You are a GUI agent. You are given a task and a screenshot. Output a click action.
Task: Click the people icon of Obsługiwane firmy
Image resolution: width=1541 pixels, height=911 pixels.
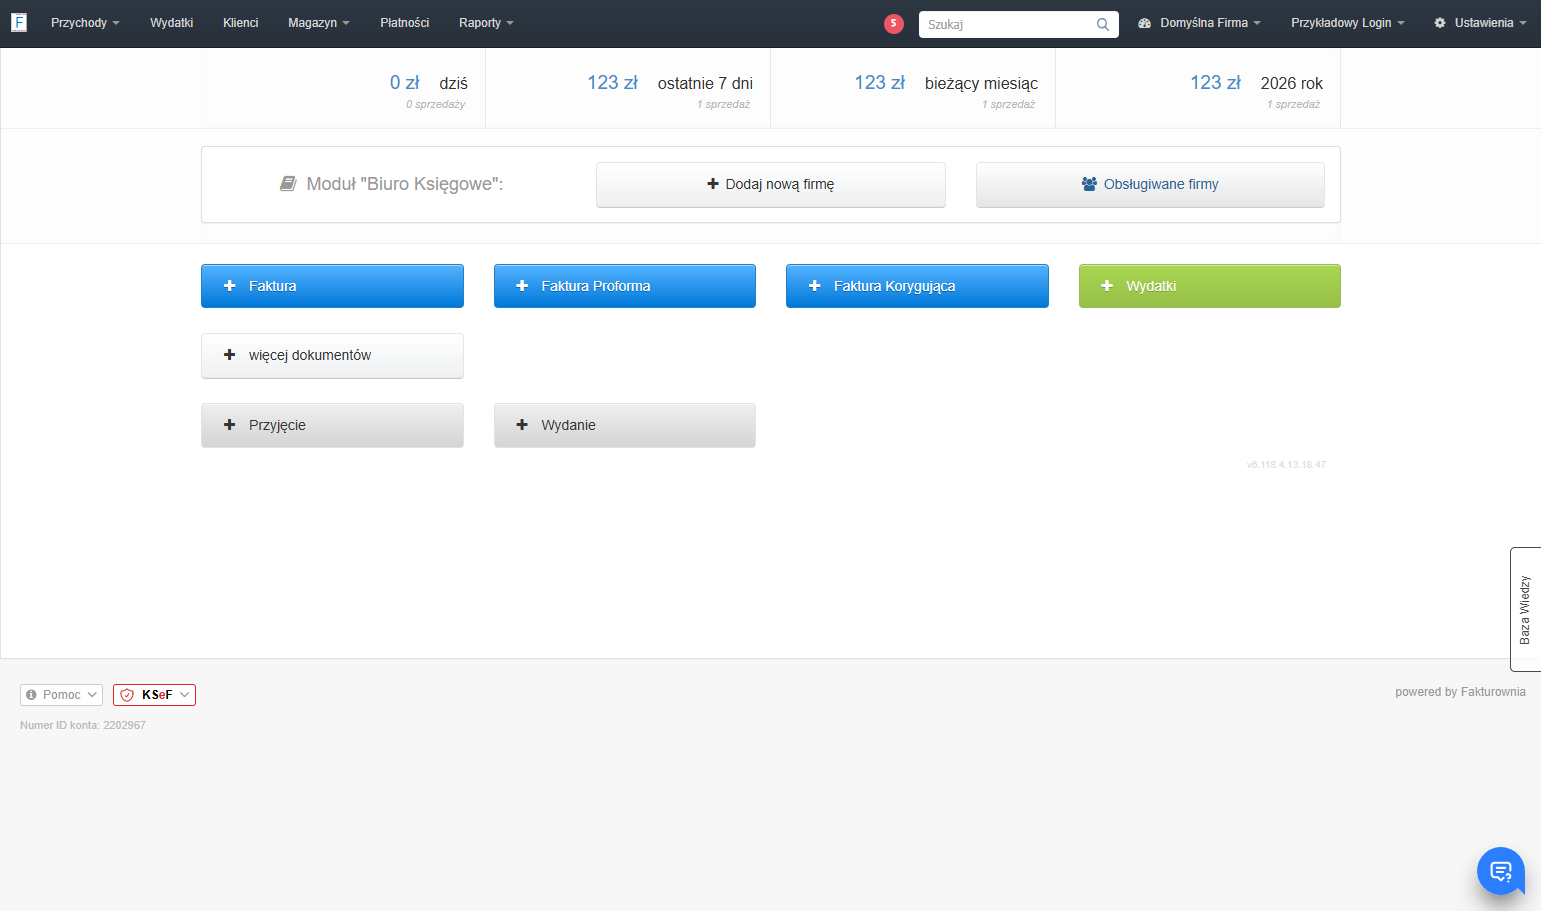point(1089,184)
